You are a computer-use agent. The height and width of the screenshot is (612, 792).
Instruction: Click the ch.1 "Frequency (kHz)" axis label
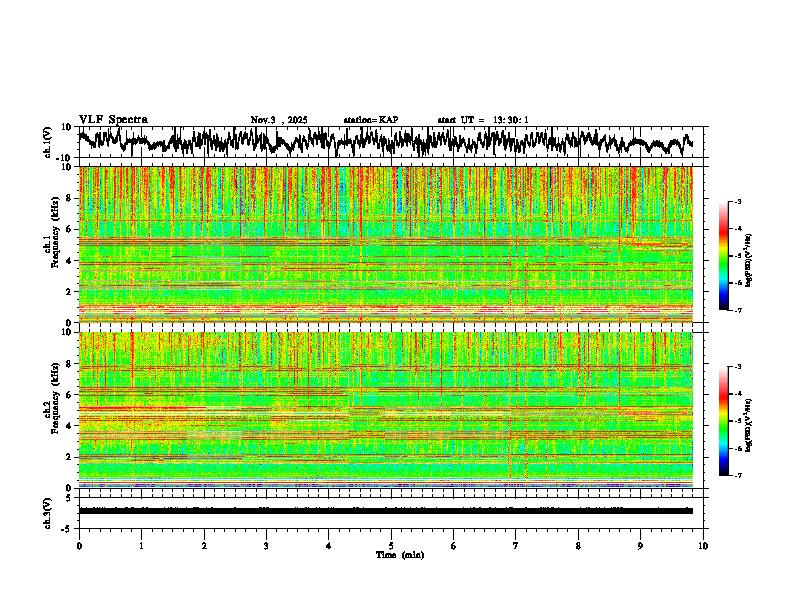55,232
